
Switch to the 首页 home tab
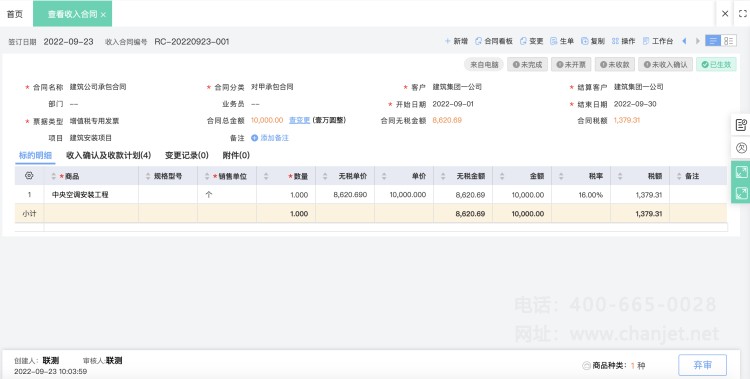click(15, 14)
